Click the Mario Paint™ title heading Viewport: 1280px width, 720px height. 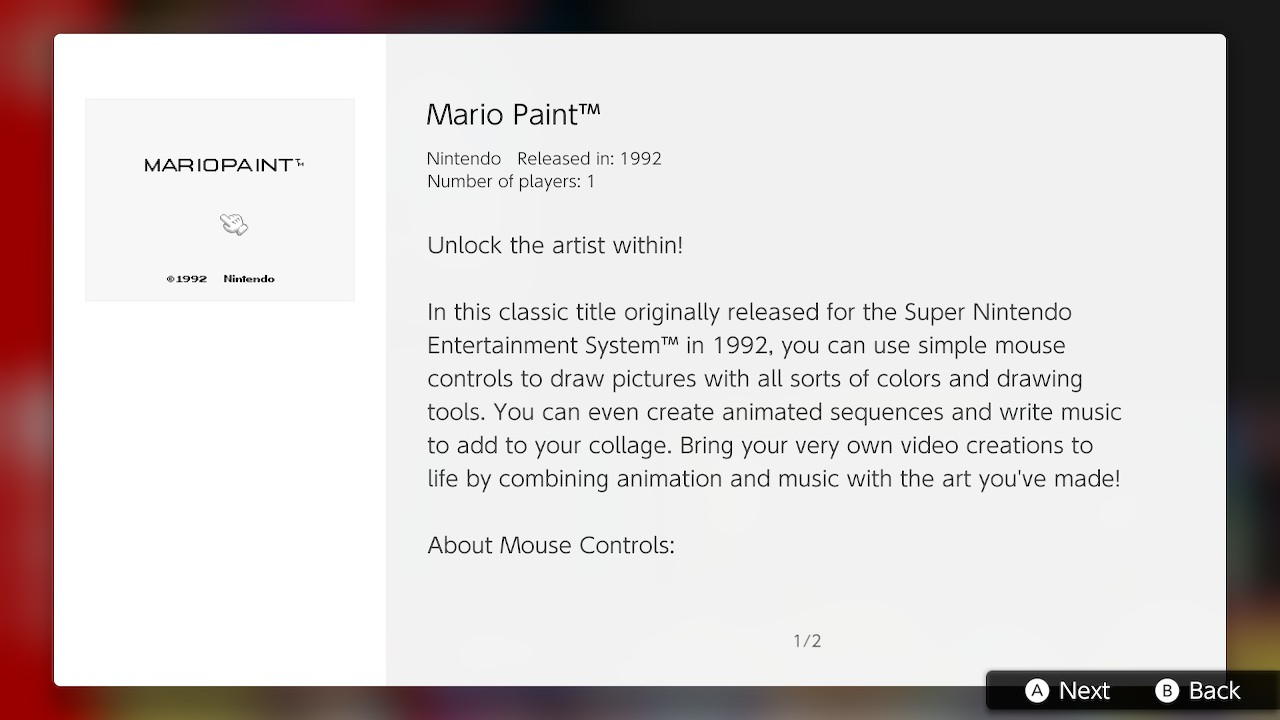coord(513,114)
